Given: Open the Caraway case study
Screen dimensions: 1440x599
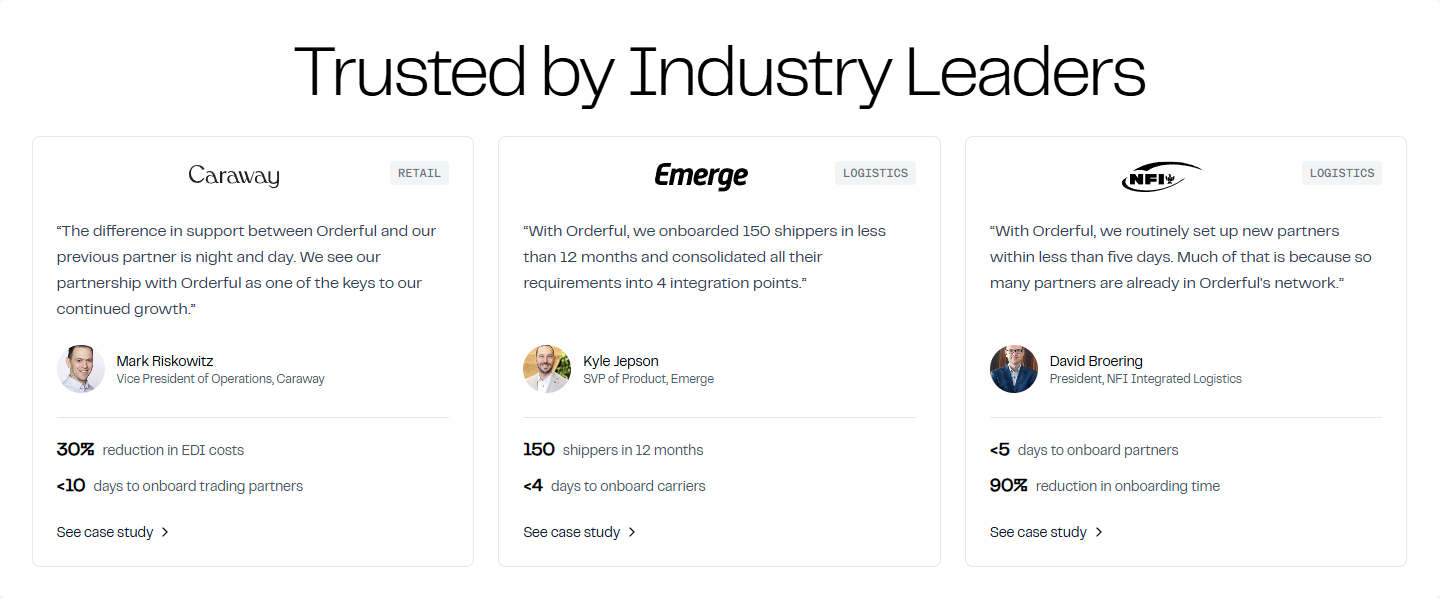Looking at the screenshot, I should pyautogui.click(x=104, y=532).
